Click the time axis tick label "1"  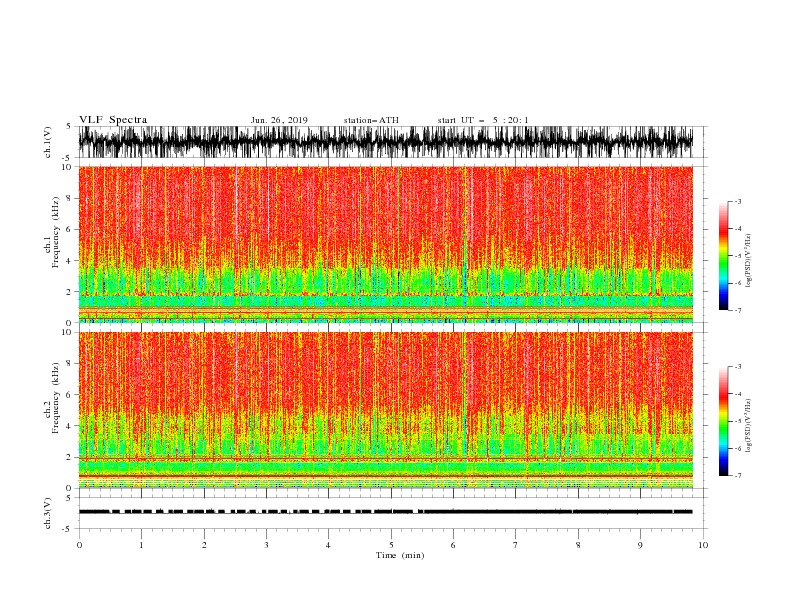coord(141,545)
